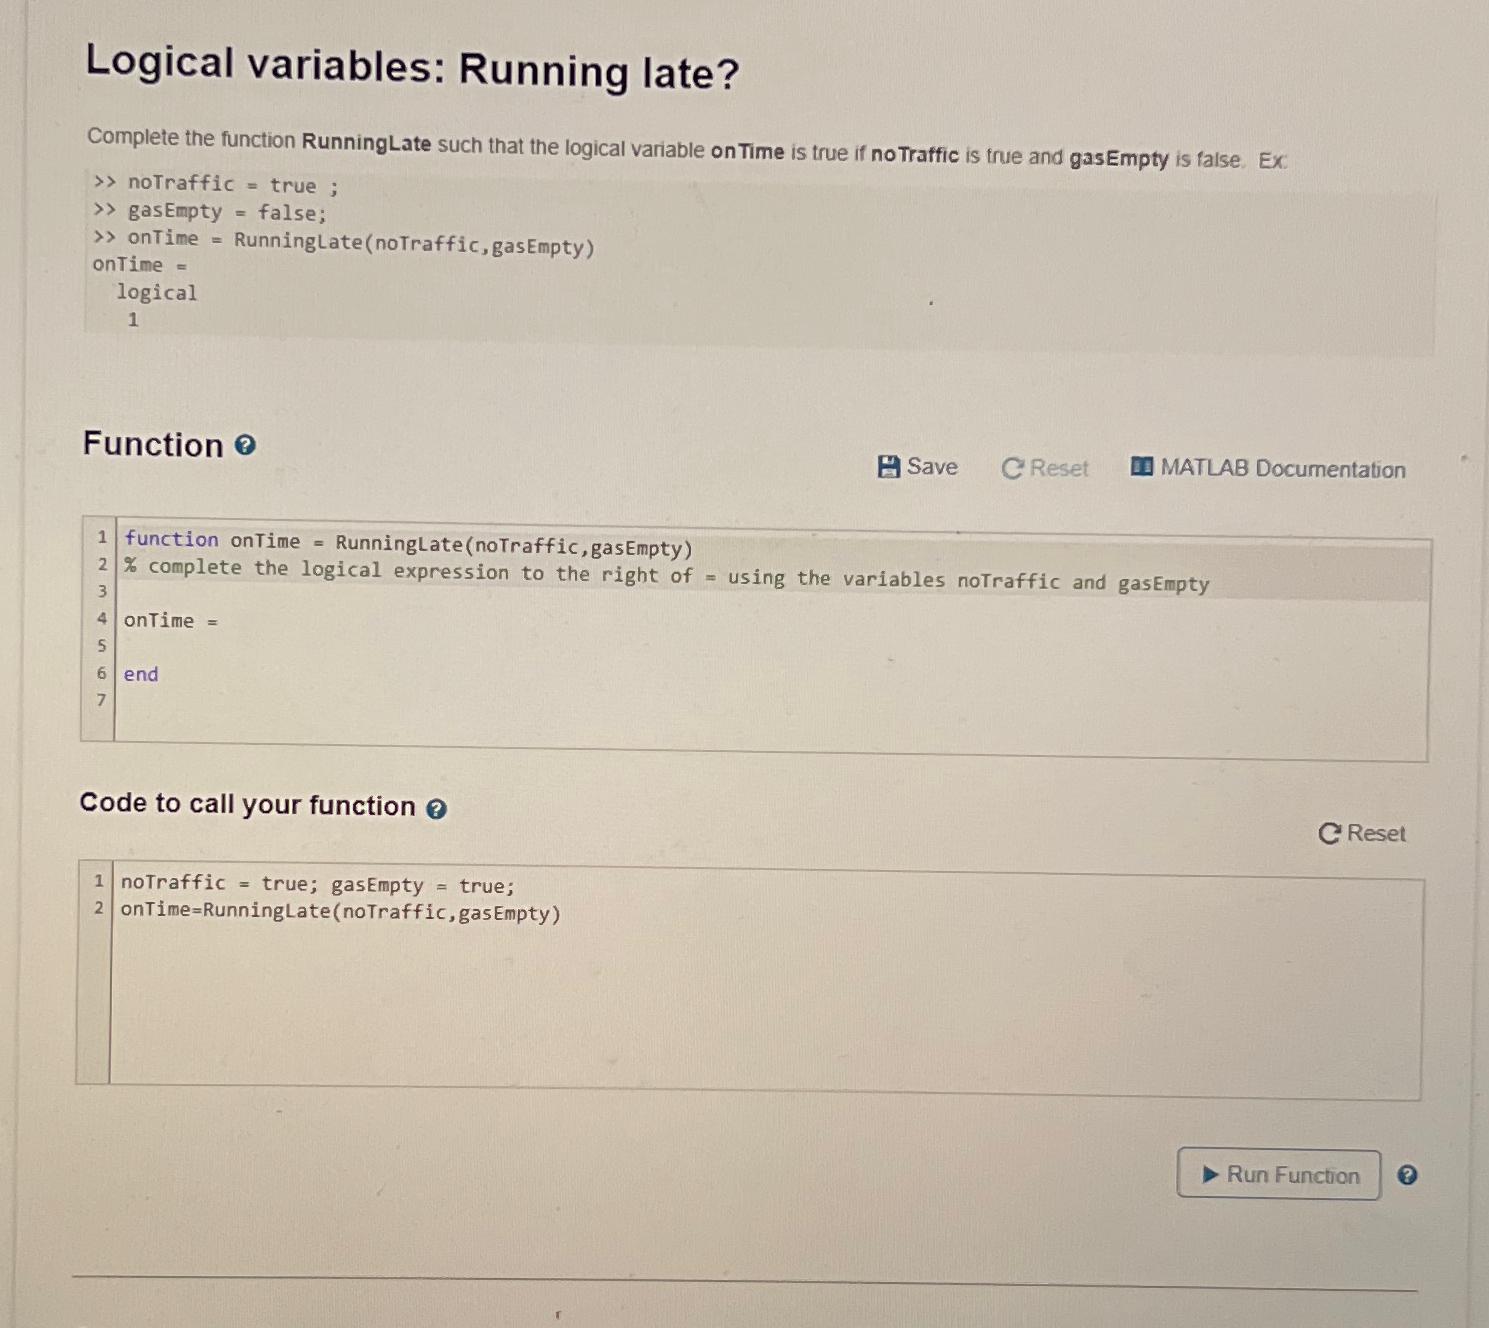Click line number 1 in the call code box

[97, 884]
